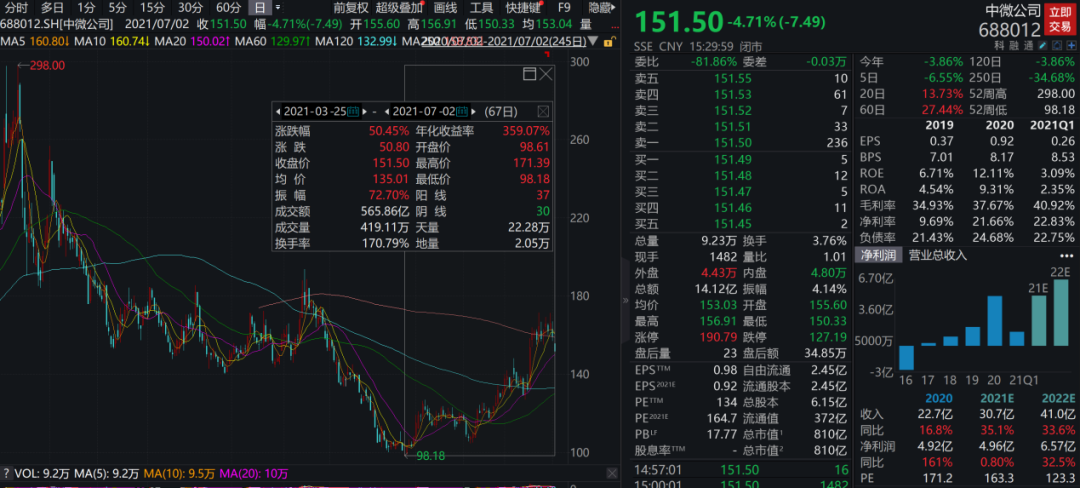Image resolution: width=1080 pixels, height=488 pixels.
Task: Click the restore-window icon on selection box
Action: click(530, 74)
